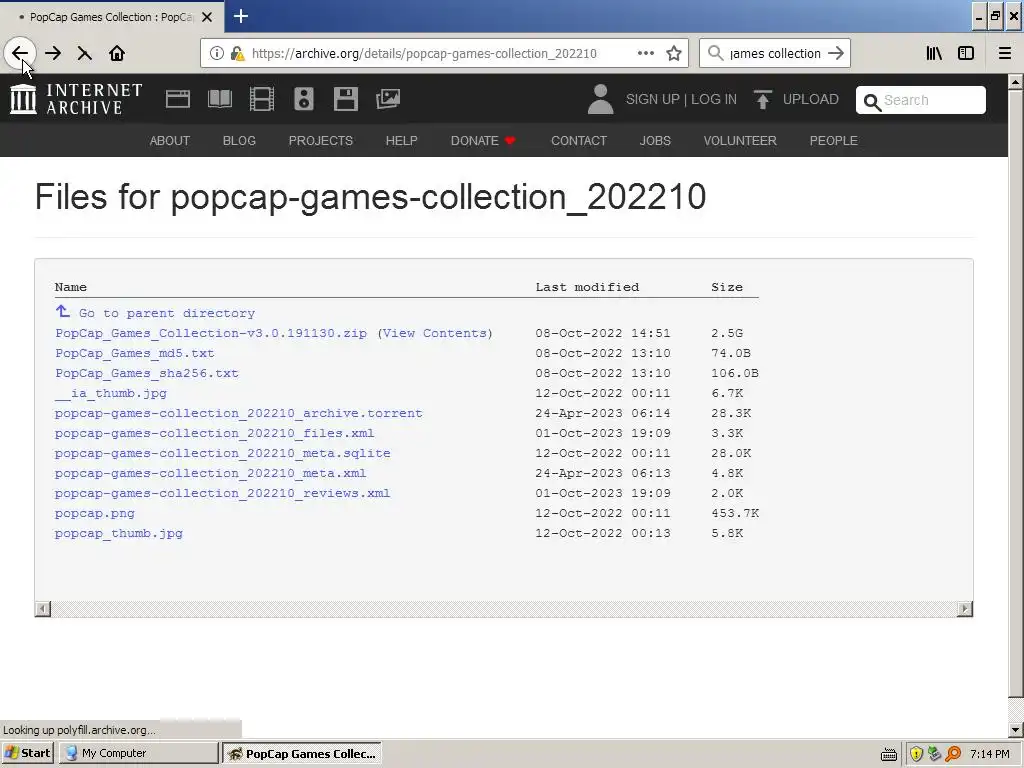Toggle the browser sidebar
This screenshot has height=768, width=1024.
coord(966,54)
